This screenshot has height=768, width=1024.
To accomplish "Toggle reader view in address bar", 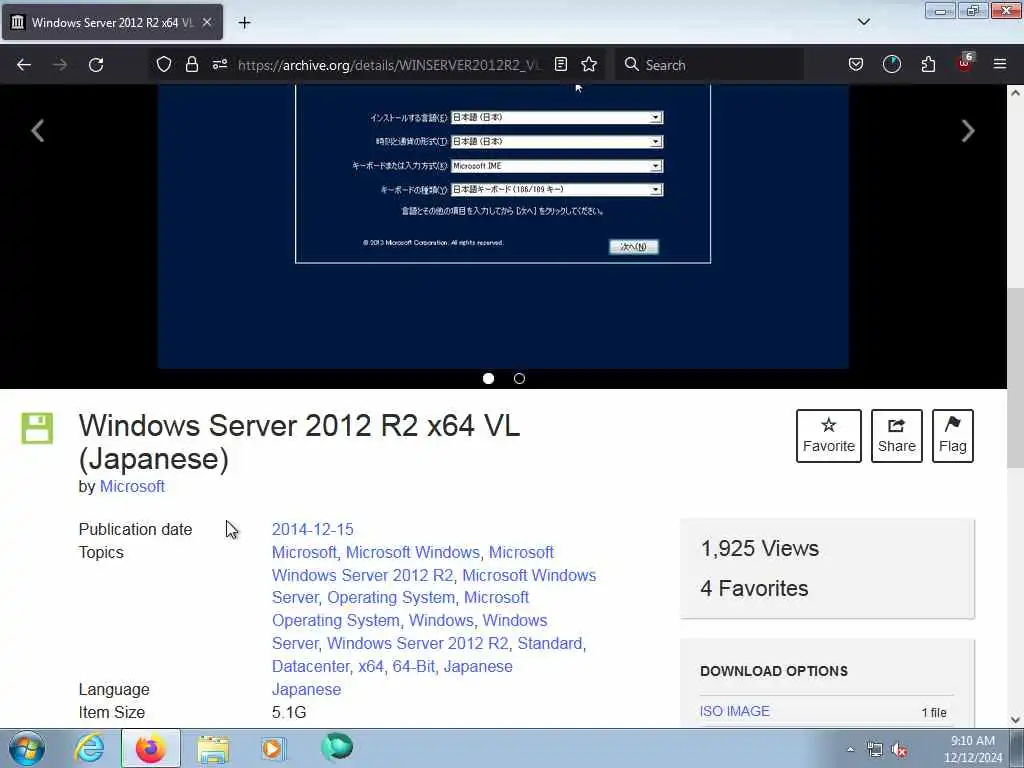I will [x=561, y=64].
